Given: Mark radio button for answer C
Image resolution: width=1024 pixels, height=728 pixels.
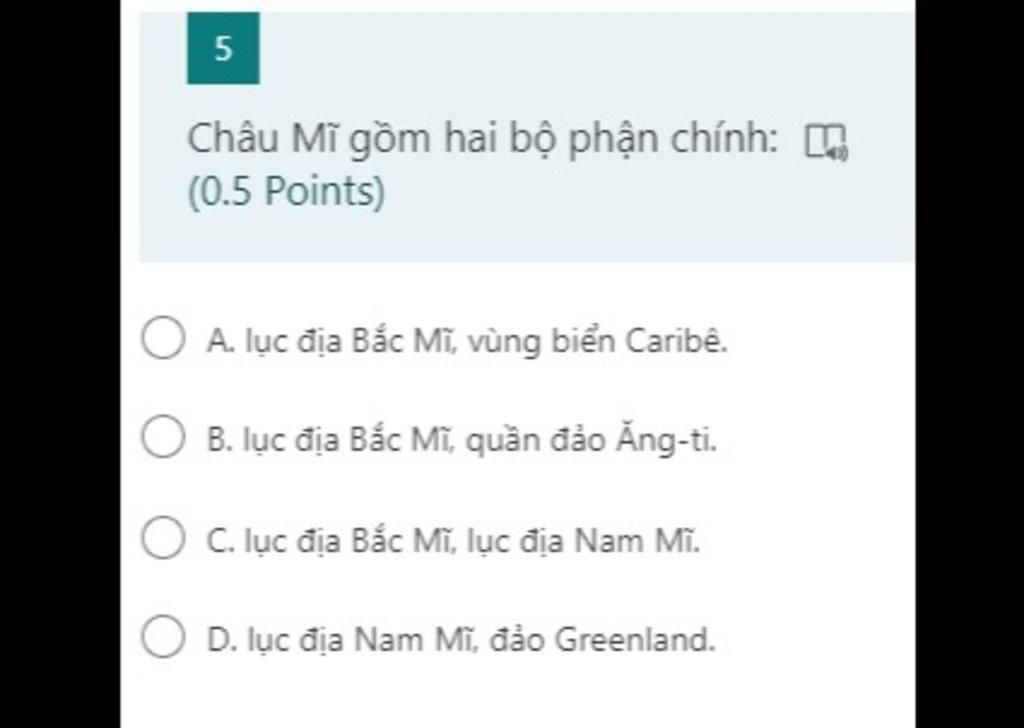Looking at the screenshot, I should [163, 538].
